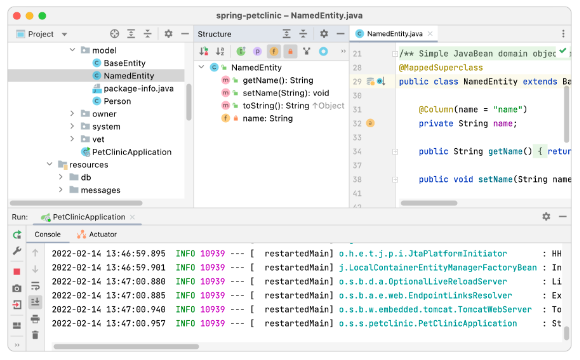Toggle Soft-Wrap in console
Screen dimensions: 580x360
[35, 286]
